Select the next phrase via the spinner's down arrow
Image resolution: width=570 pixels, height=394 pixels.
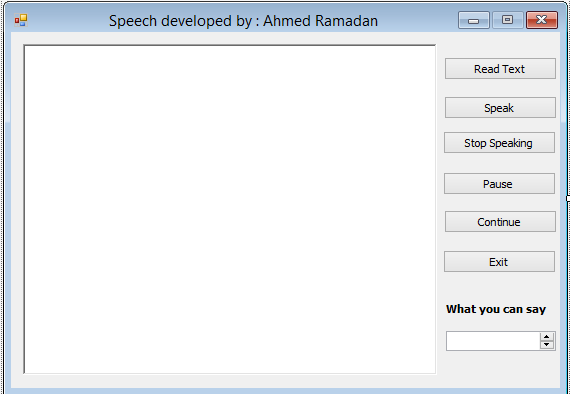pyautogui.click(x=546, y=345)
